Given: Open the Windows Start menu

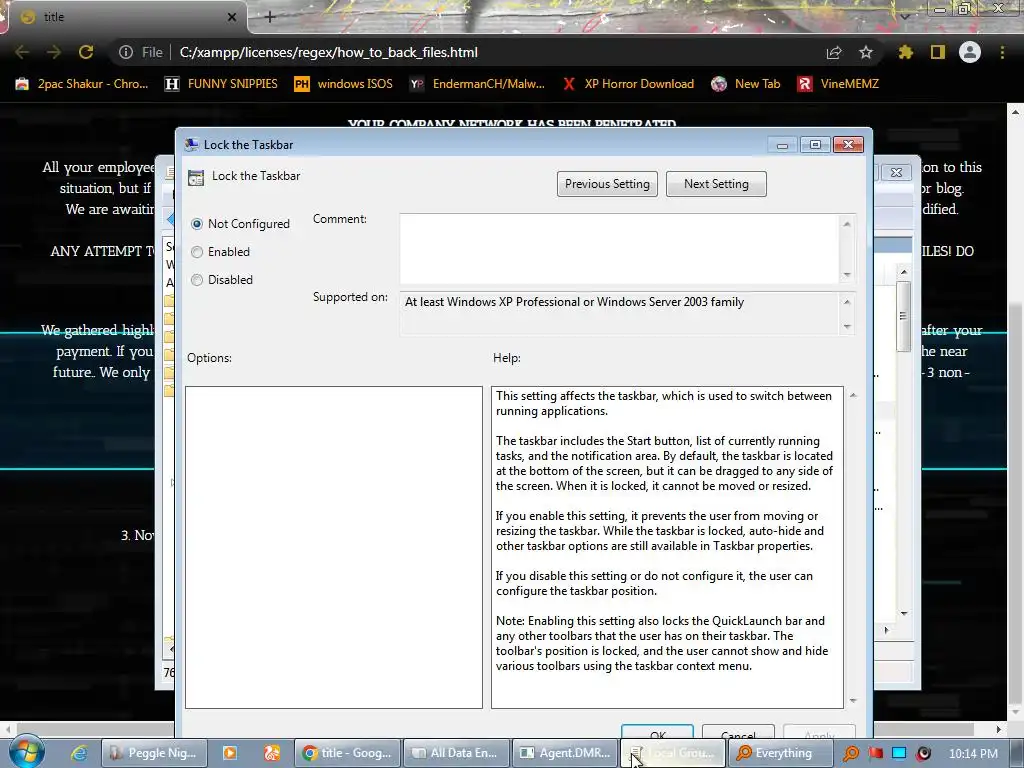Looking at the screenshot, I should pos(27,752).
